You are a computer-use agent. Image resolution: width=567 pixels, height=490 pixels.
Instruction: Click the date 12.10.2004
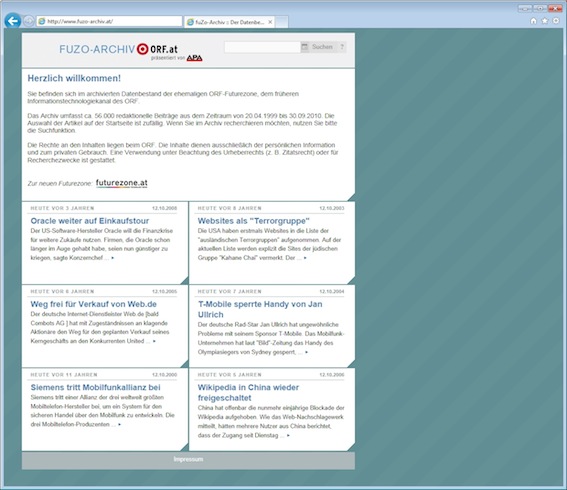[332, 291]
